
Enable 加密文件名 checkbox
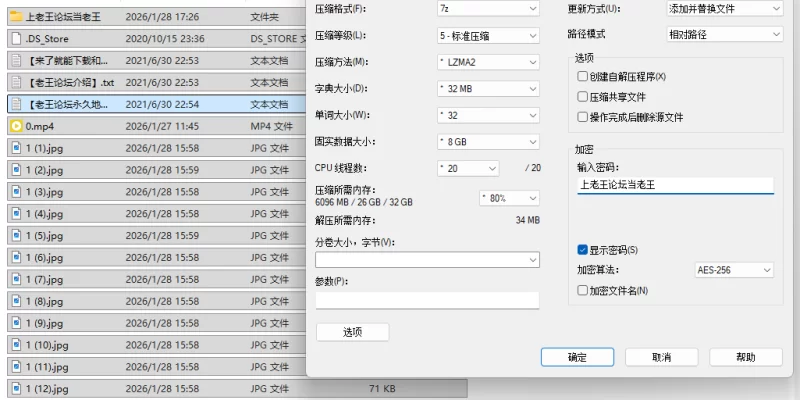(582, 291)
